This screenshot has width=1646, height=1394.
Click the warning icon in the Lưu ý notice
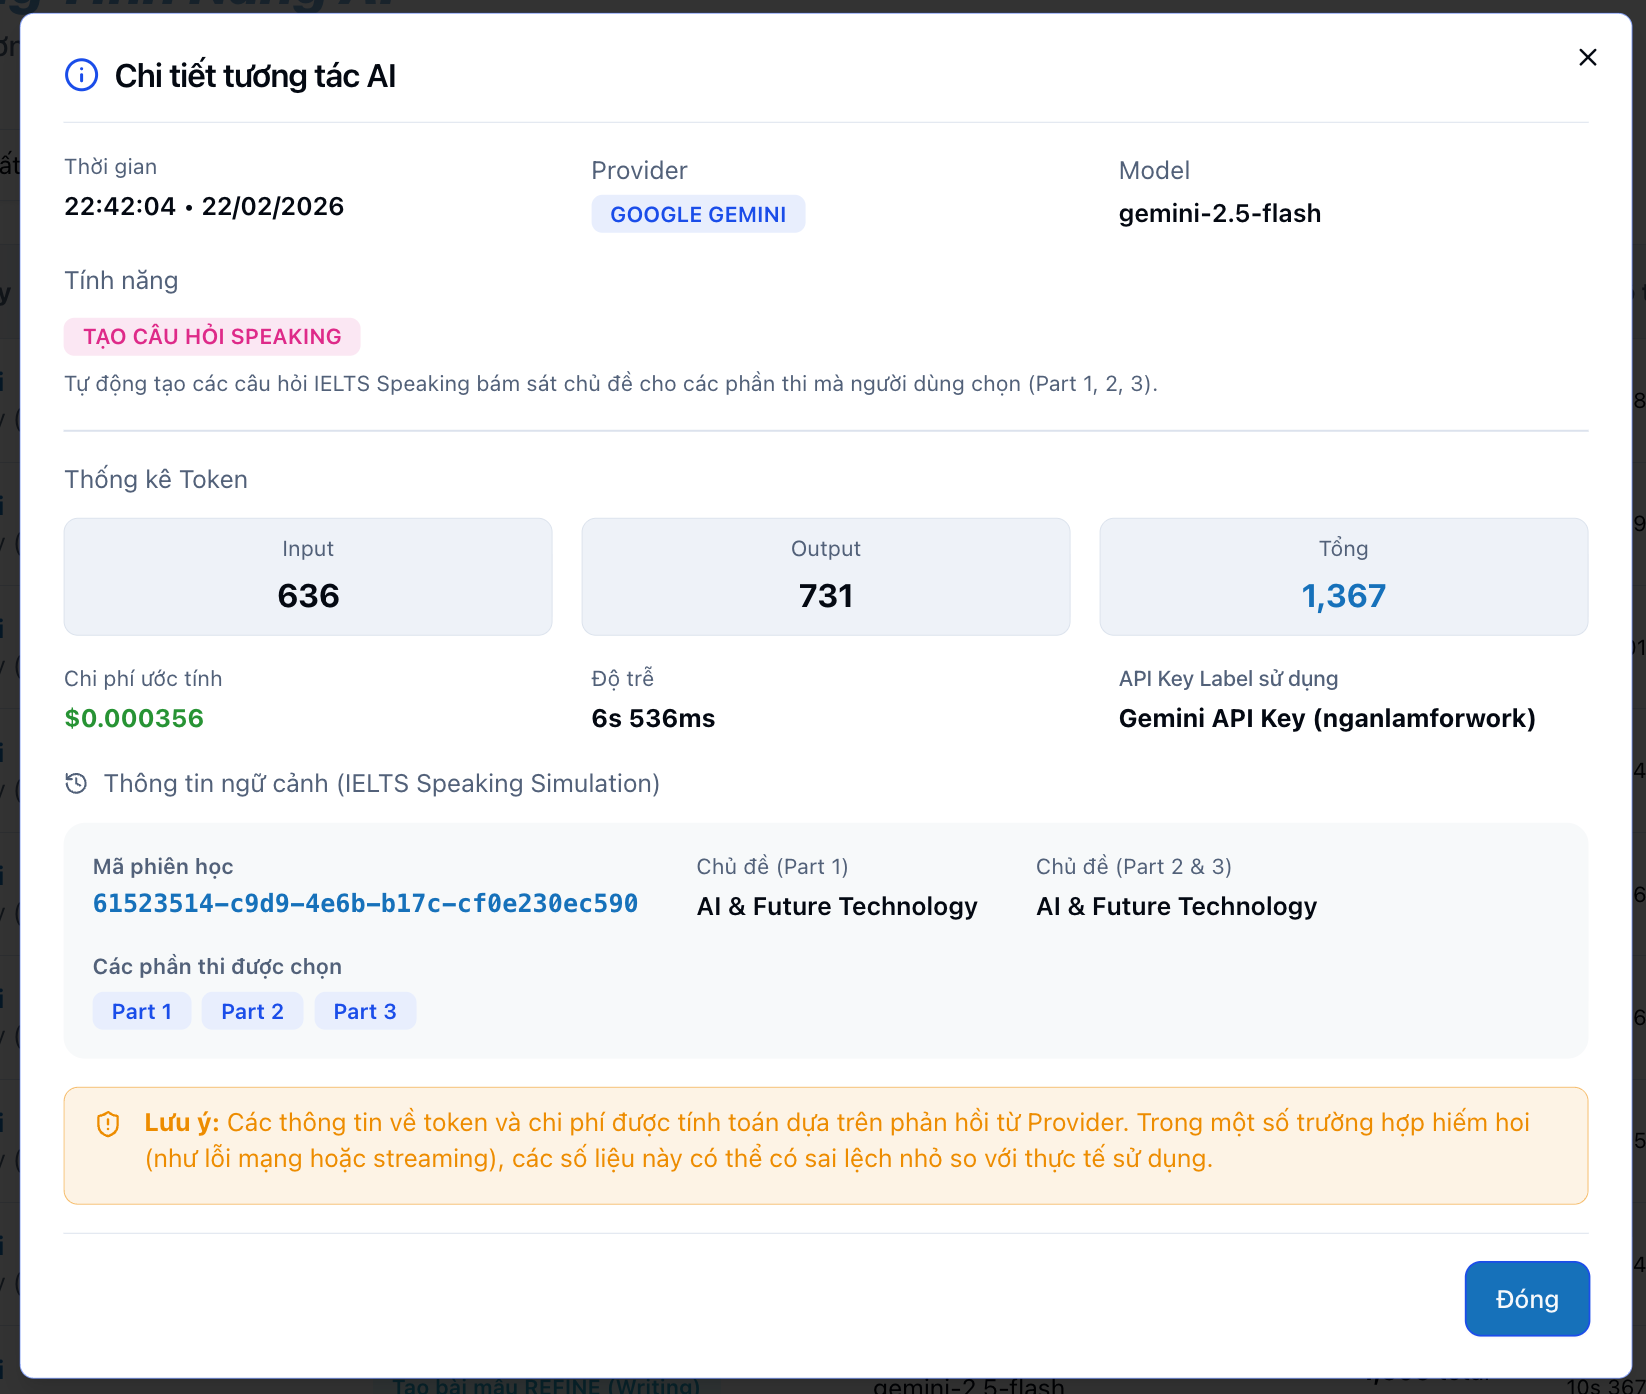point(107,1123)
